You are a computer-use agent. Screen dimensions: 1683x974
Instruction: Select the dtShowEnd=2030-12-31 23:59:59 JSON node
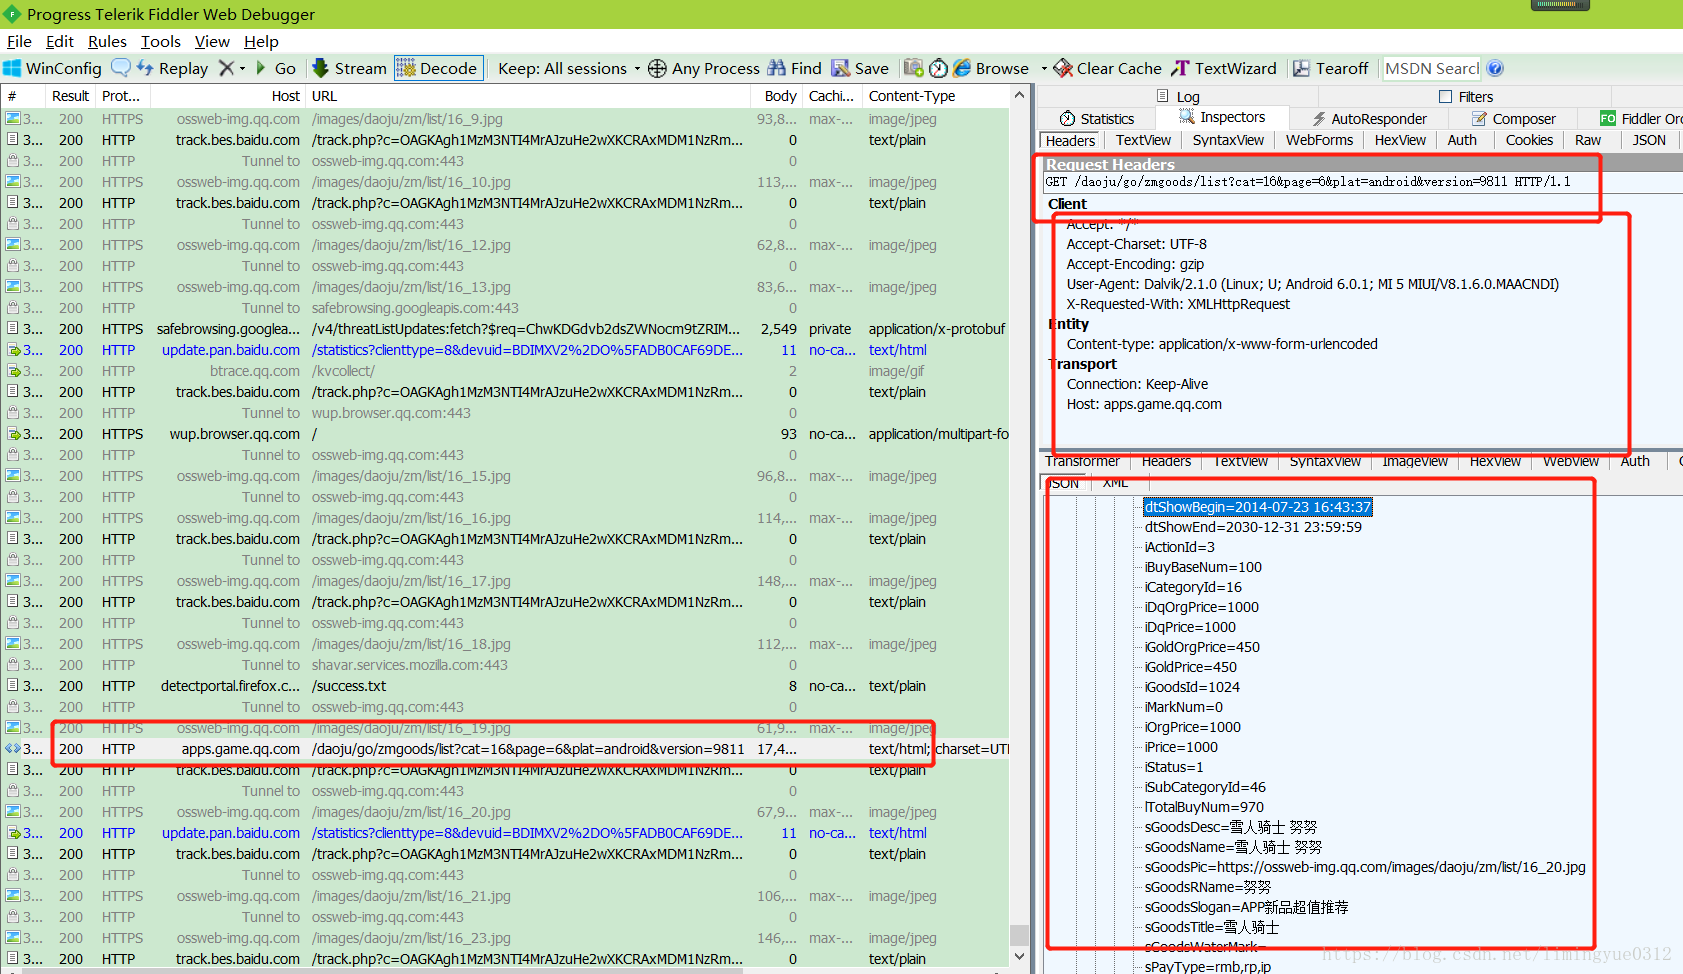(1253, 527)
